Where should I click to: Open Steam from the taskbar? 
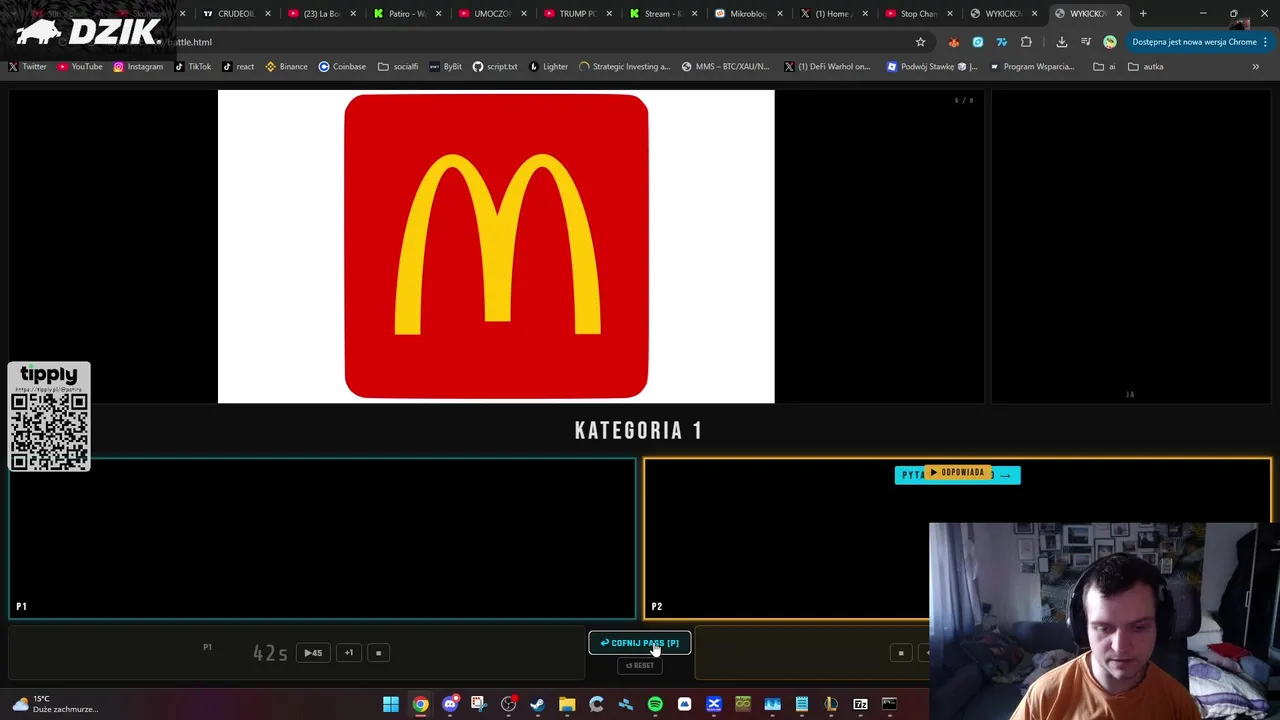pyautogui.click(x=538, y=704)
